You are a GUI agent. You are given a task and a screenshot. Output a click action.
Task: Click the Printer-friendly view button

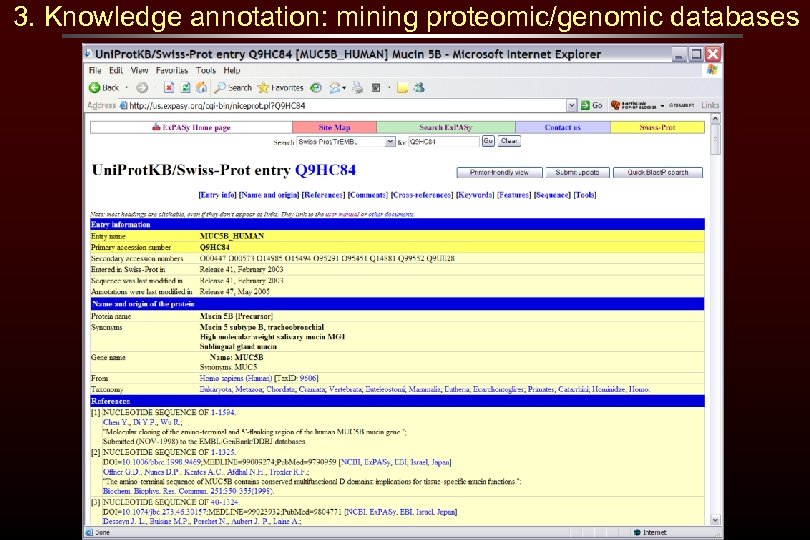coord(500,173)
